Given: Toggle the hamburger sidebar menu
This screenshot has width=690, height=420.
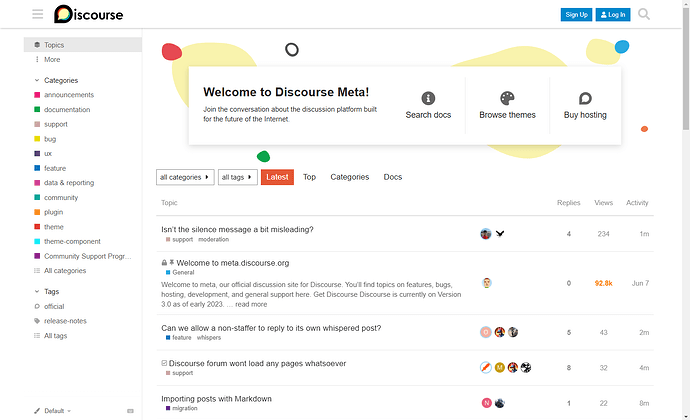Looking at the screenshot, I should pyautogui.click(x=37, y=15).
